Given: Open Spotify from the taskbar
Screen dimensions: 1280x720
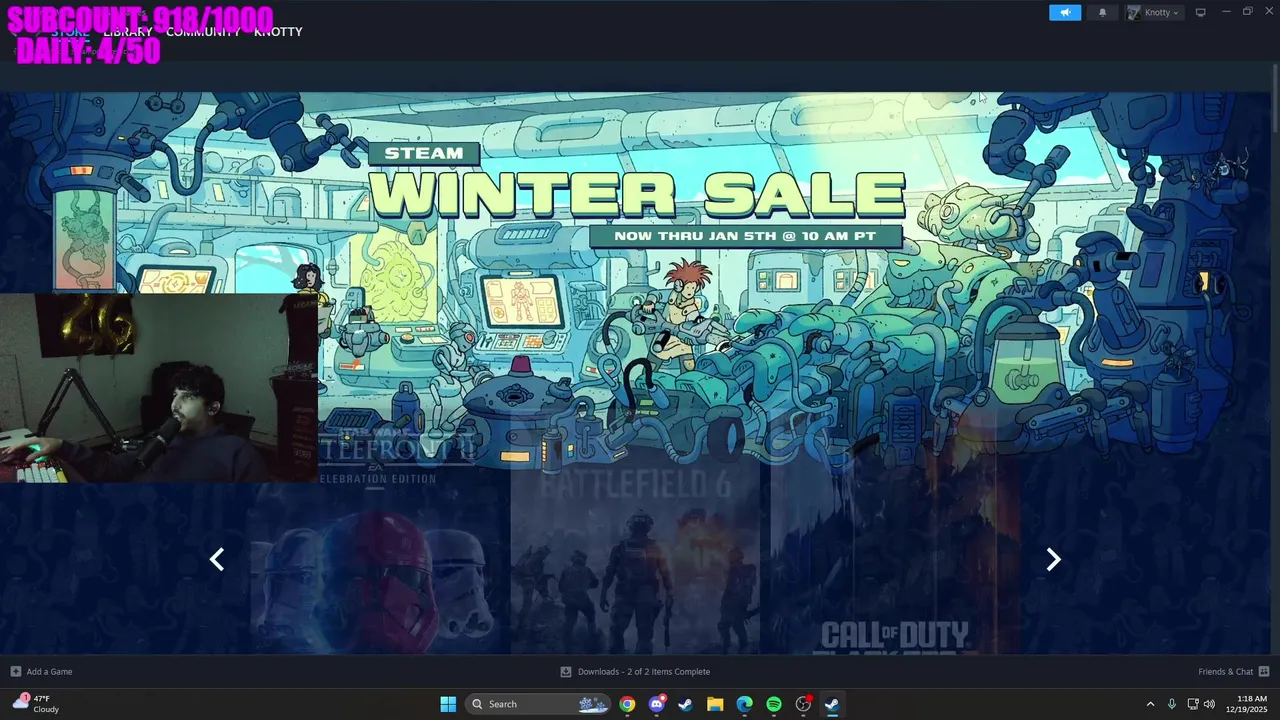Looking at the screenshot, I should click(774, 704).
